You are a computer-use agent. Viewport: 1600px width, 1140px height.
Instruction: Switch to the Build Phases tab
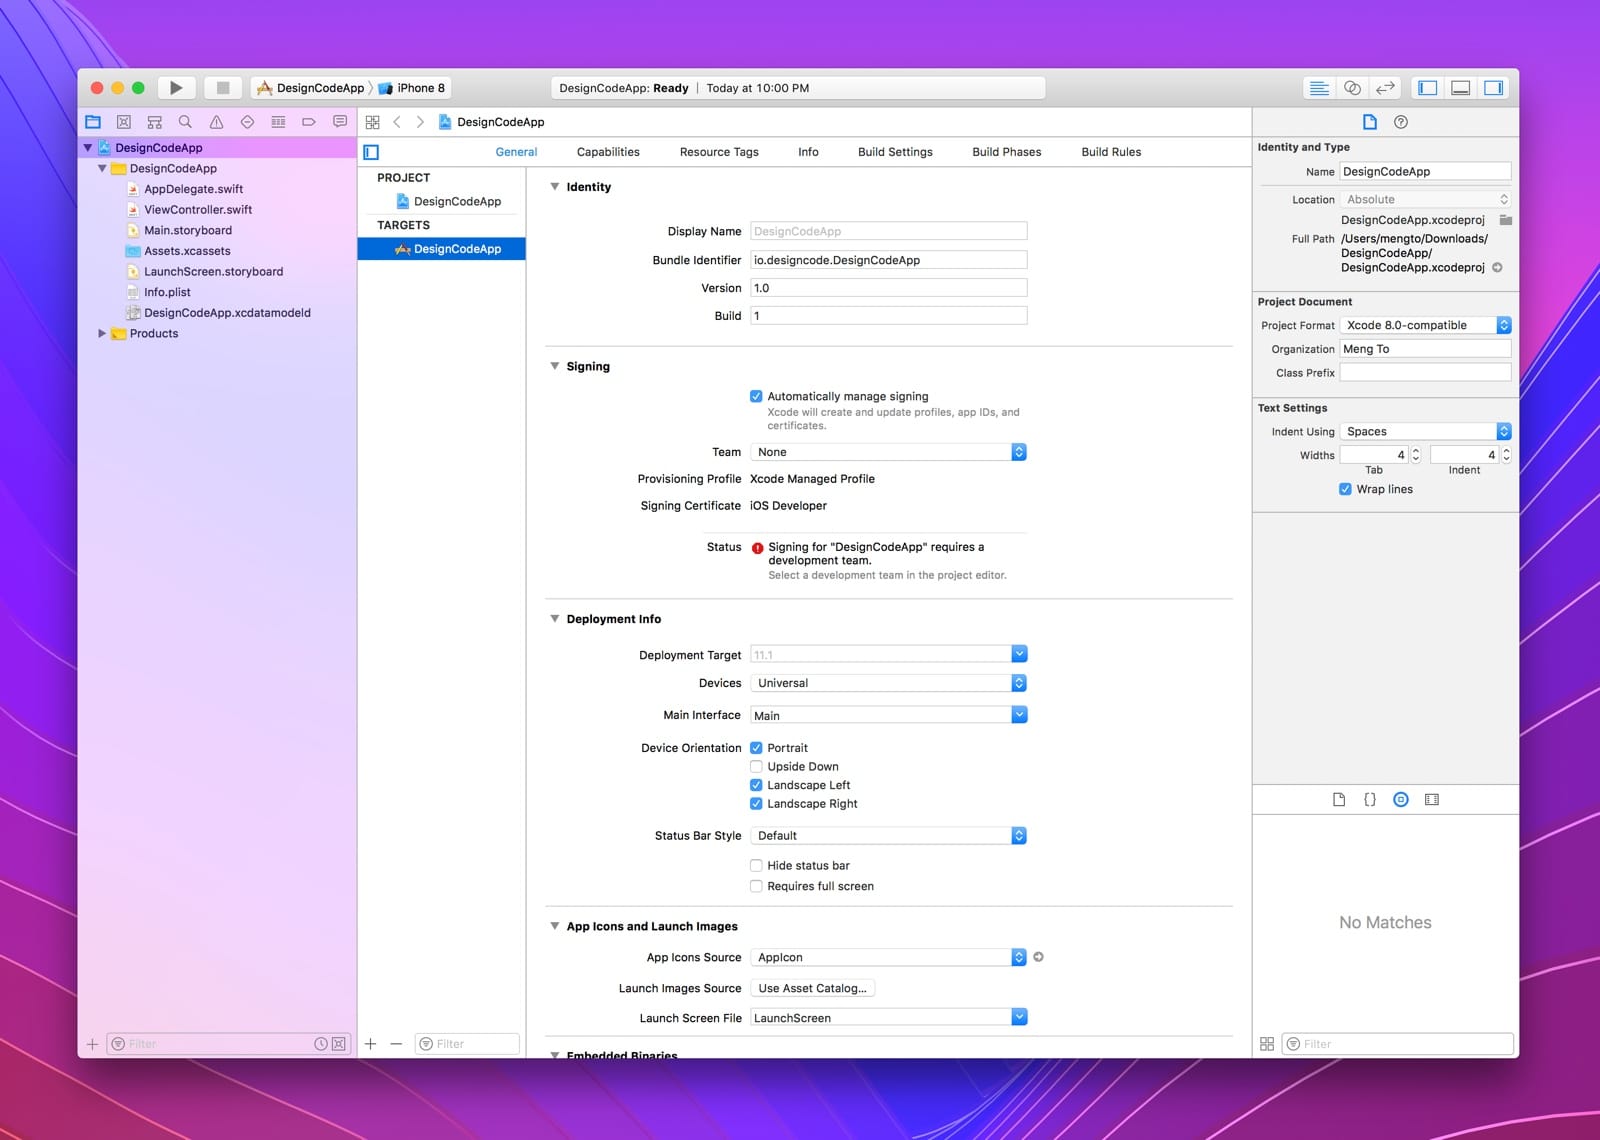[1007, 152]
